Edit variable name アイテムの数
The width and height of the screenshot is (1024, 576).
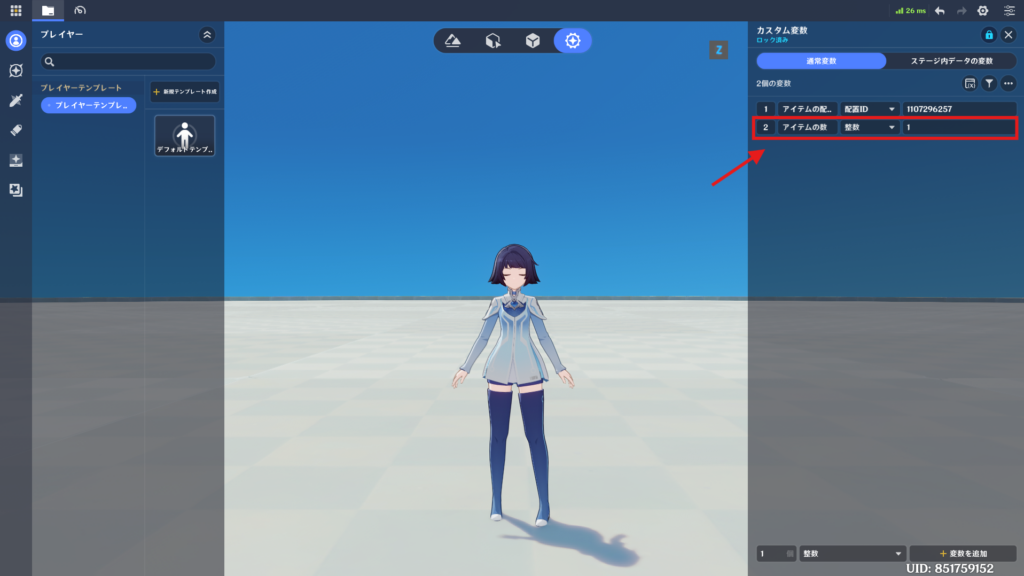coord(807,127)
